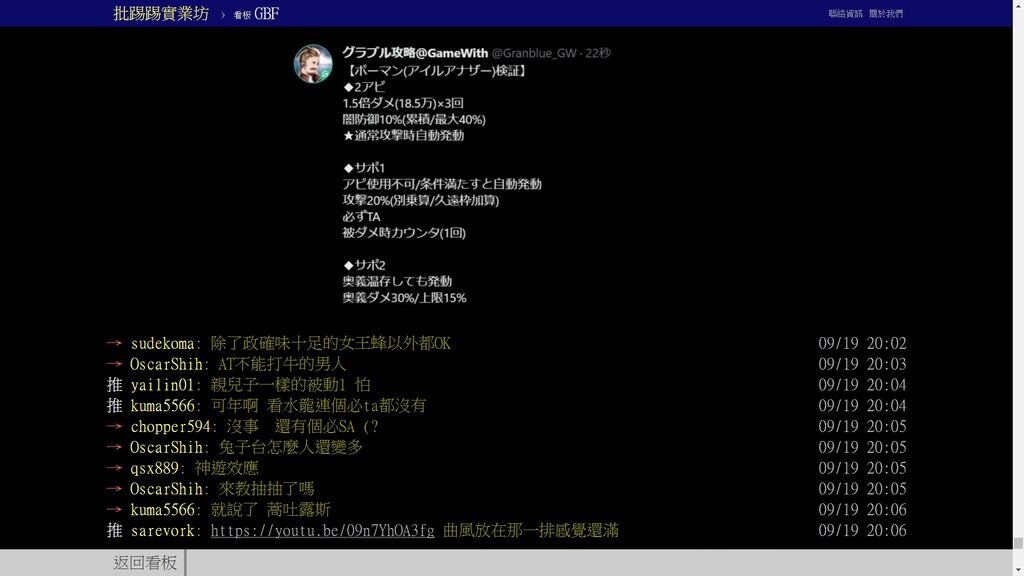
Task: Select username sudekoma in comments
Action: pos(162,344)
